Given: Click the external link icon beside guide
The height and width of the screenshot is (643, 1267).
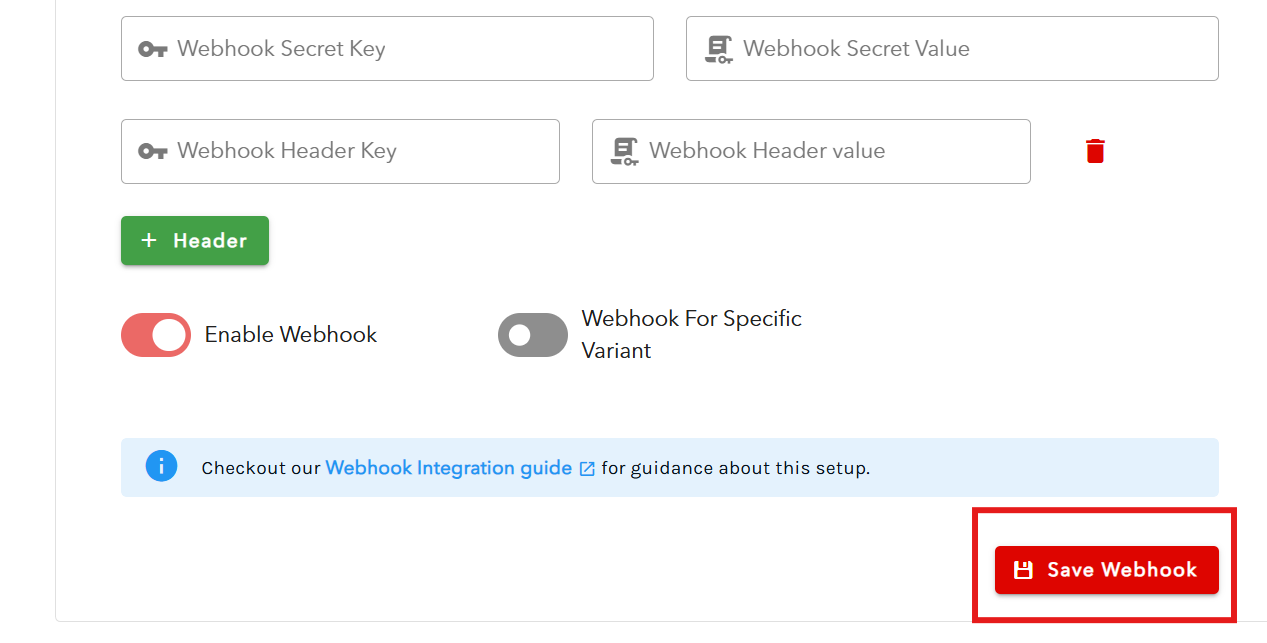Looking at the screenshot, I should [588, 468].
